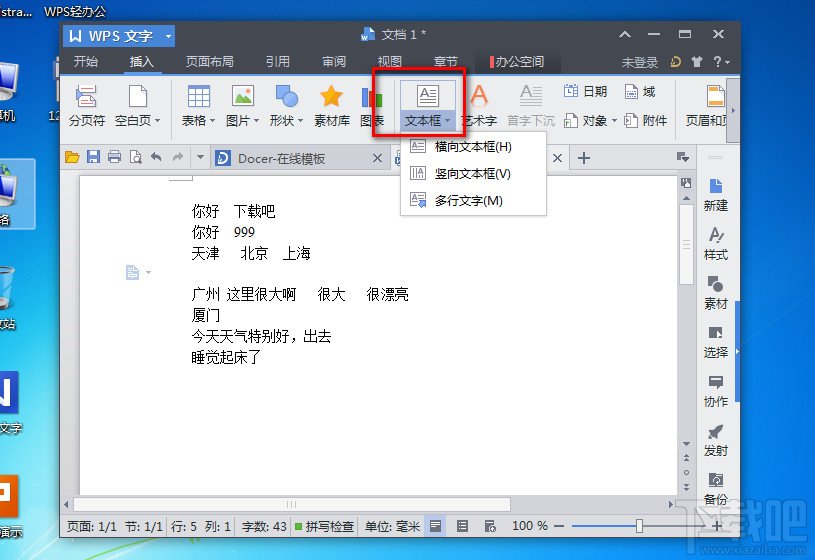Open the 素材 side panel
This screenshot has height=560, width=815.
(x=716, y=293)
